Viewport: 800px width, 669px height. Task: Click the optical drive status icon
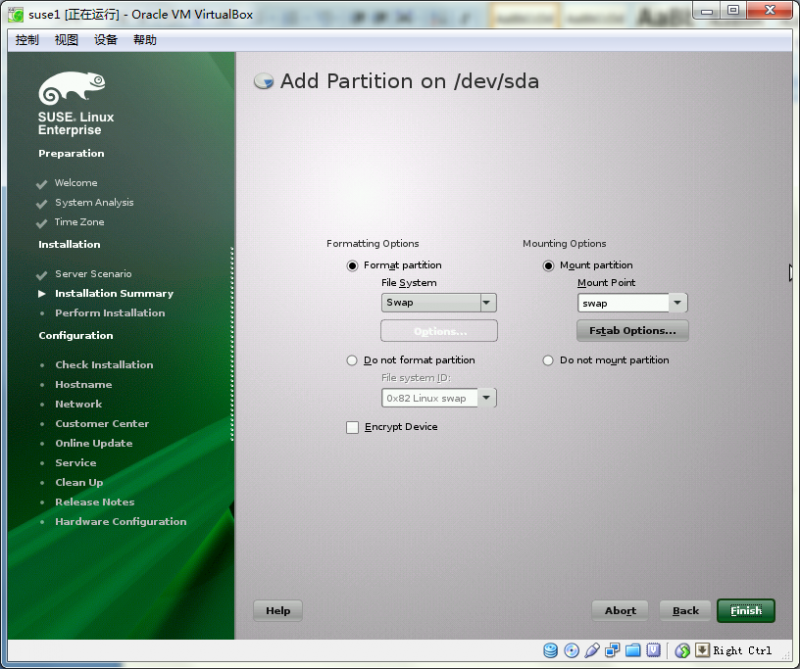(x=571, y=650)
